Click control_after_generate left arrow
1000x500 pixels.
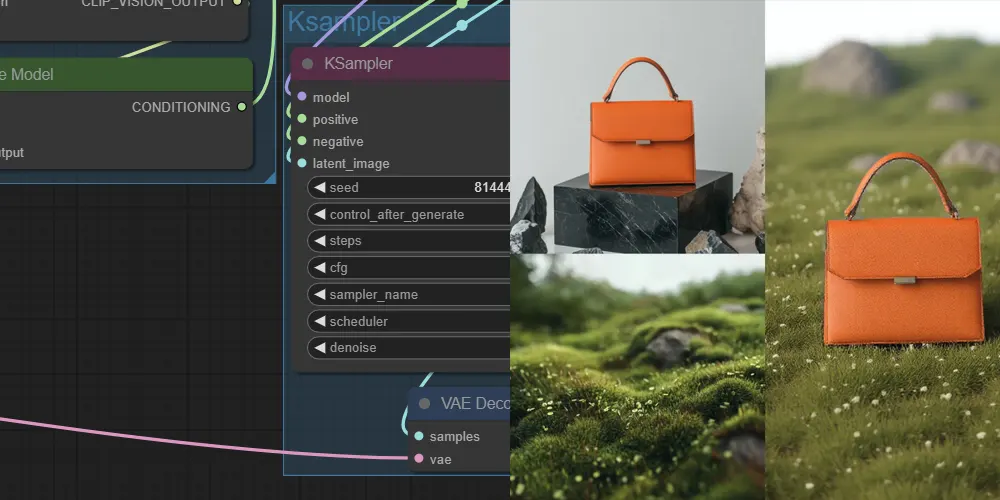tap(320, 214)
